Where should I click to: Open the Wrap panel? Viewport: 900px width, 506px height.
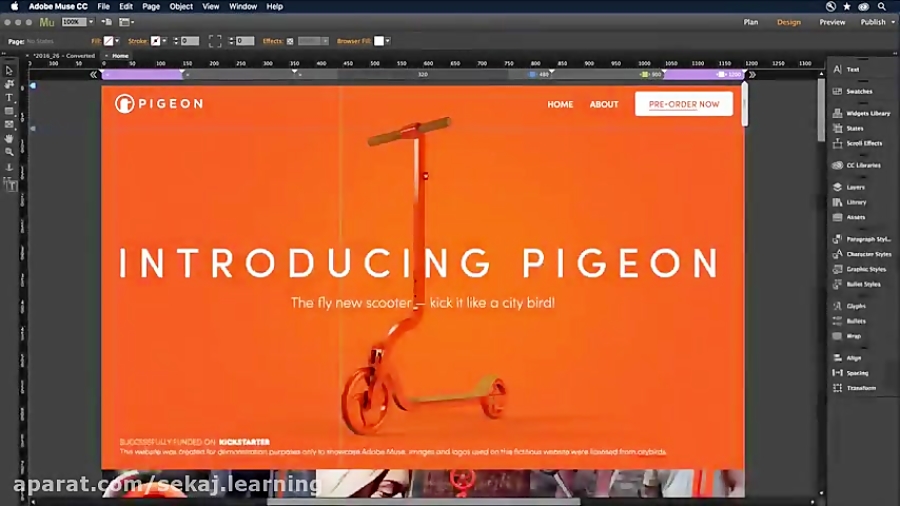click(x=847, y=336)
